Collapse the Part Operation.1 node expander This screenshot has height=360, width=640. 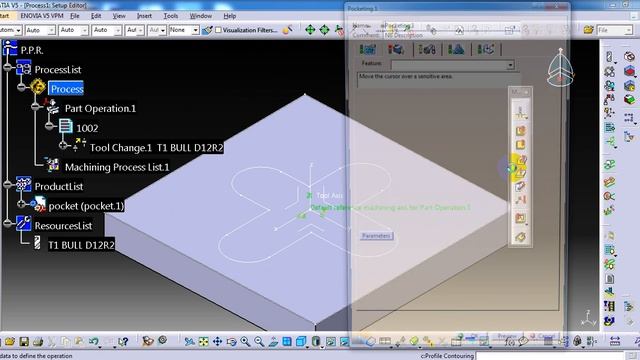pos(36,107)
